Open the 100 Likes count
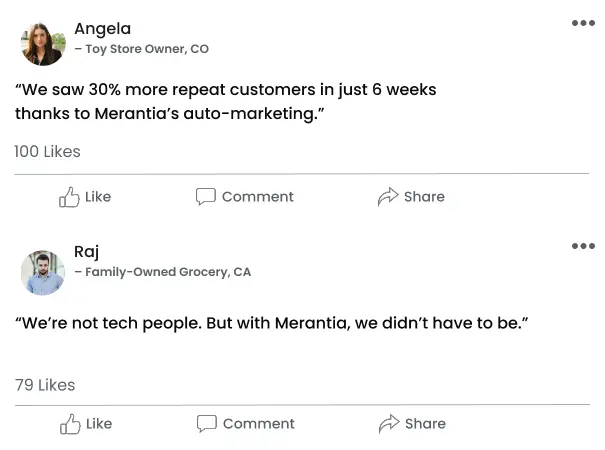The image size is (605, 450). tap(47, 152)
